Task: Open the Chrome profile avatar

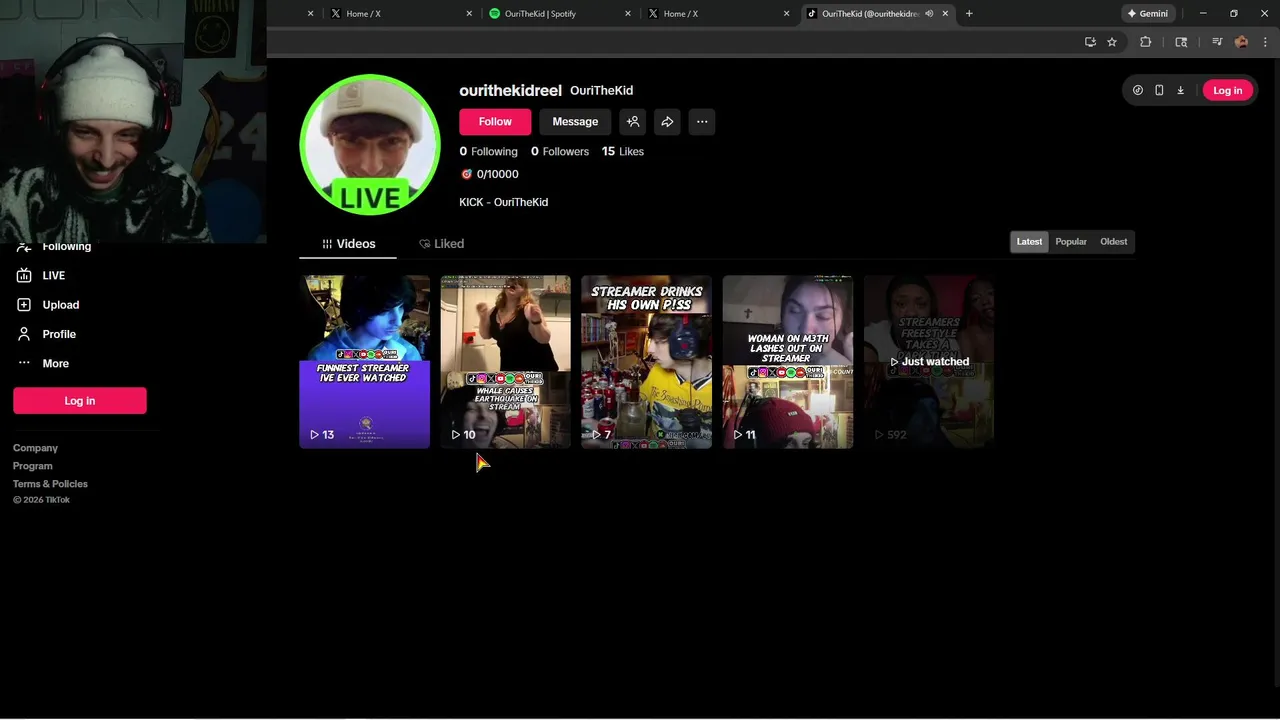Action: click(1241, 42)
